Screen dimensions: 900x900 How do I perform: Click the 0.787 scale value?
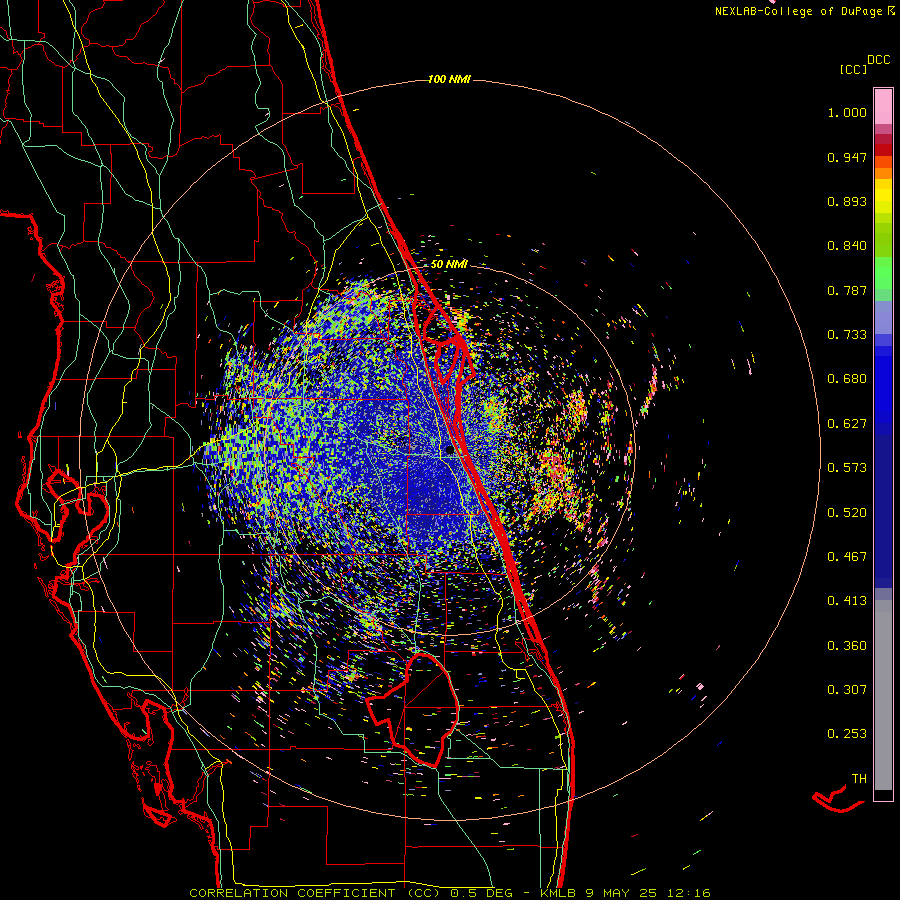pyautogui.click(x=847, y=290)
